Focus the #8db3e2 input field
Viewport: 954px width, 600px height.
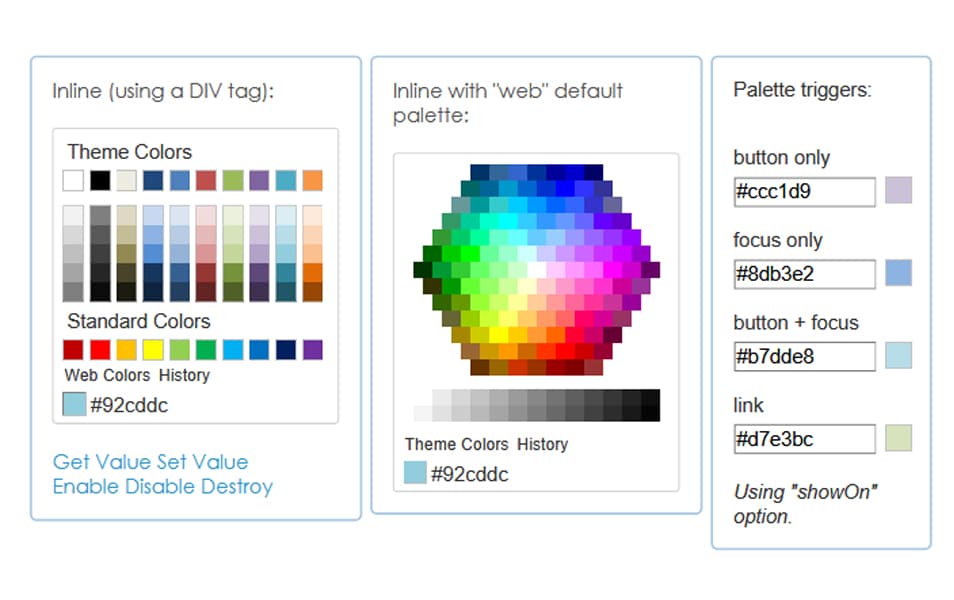804,273
